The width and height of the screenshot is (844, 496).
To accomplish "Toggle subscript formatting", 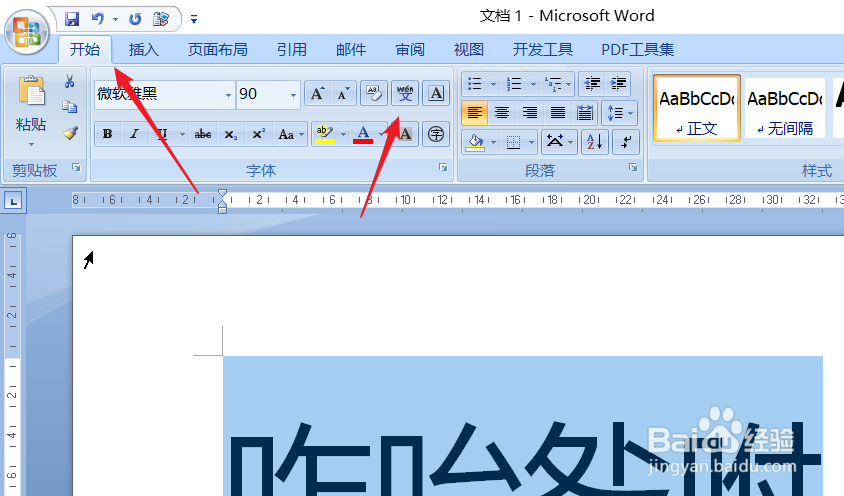I will [x=230, y=134].
